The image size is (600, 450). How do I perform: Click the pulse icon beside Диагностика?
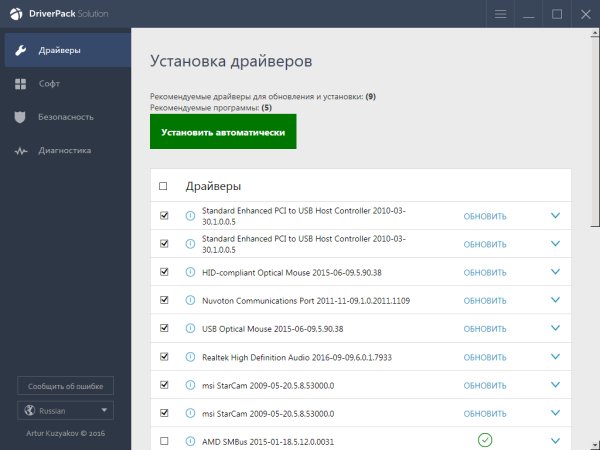click(x=20, y=151)
